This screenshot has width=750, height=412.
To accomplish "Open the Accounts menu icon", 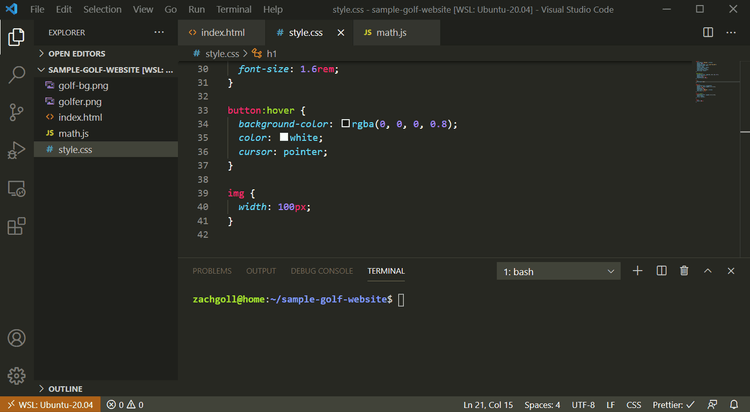I will tap(16, 339).
